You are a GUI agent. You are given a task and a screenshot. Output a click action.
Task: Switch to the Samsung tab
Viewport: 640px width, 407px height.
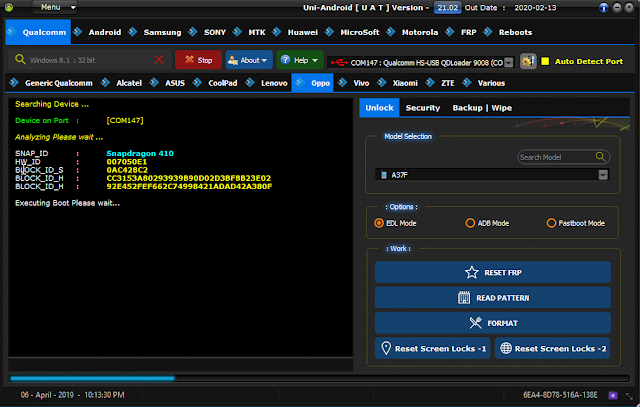coord(162,32)
